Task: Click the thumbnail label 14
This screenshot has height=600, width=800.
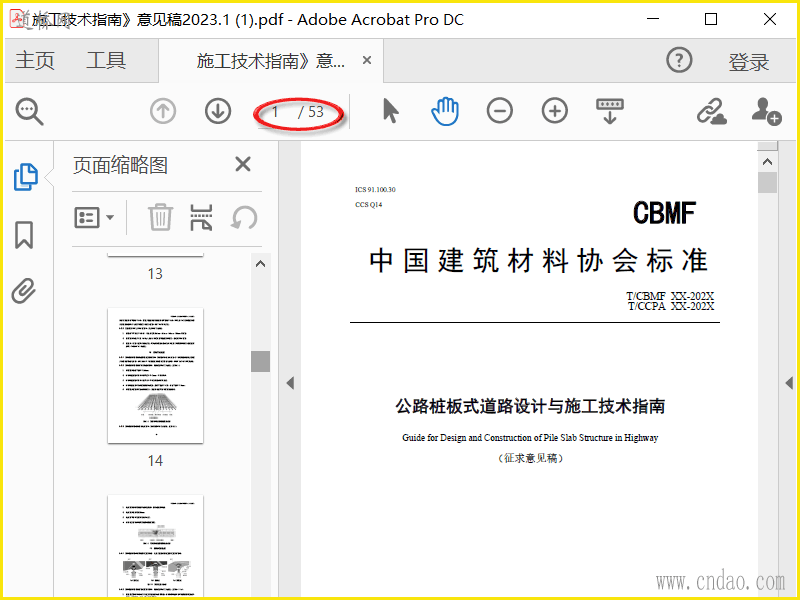Action: tap(155, 461)
